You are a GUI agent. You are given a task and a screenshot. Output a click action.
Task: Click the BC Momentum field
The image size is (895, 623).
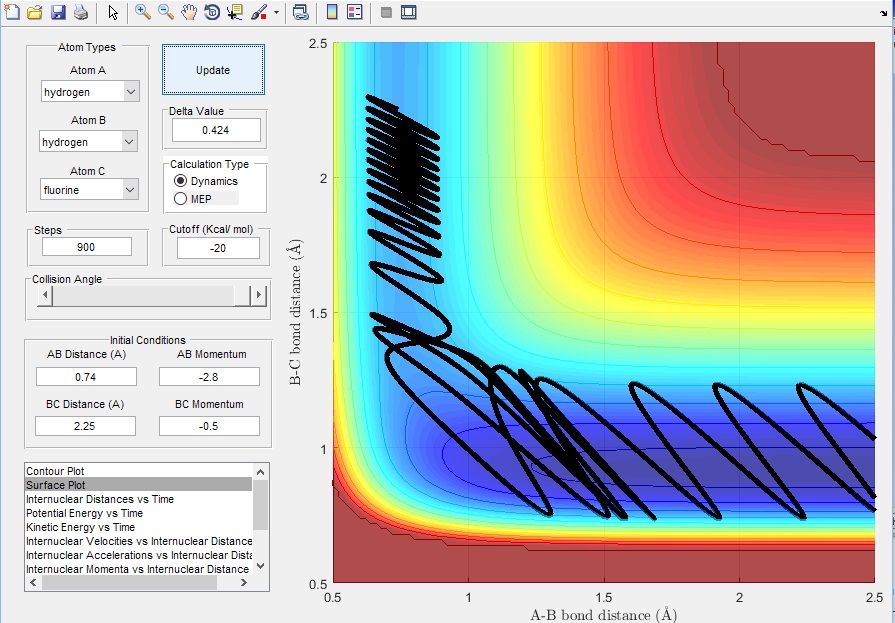point(209,426)
